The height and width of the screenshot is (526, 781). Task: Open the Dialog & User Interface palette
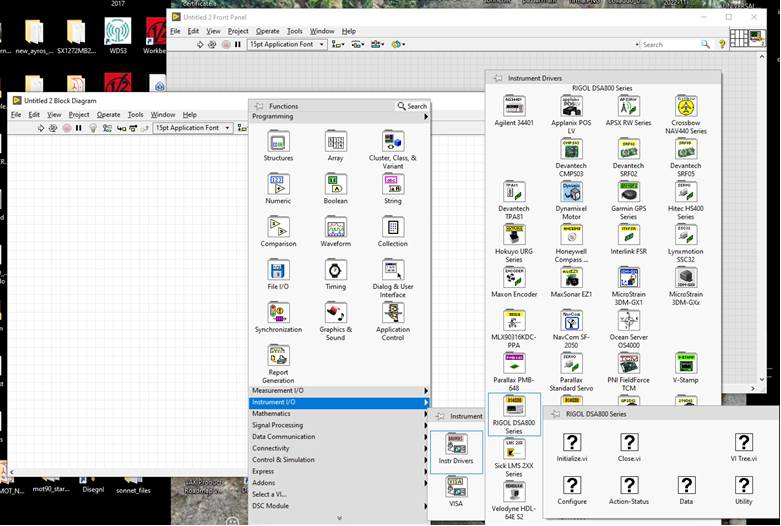pyautogui.click(x=392, y=270)
